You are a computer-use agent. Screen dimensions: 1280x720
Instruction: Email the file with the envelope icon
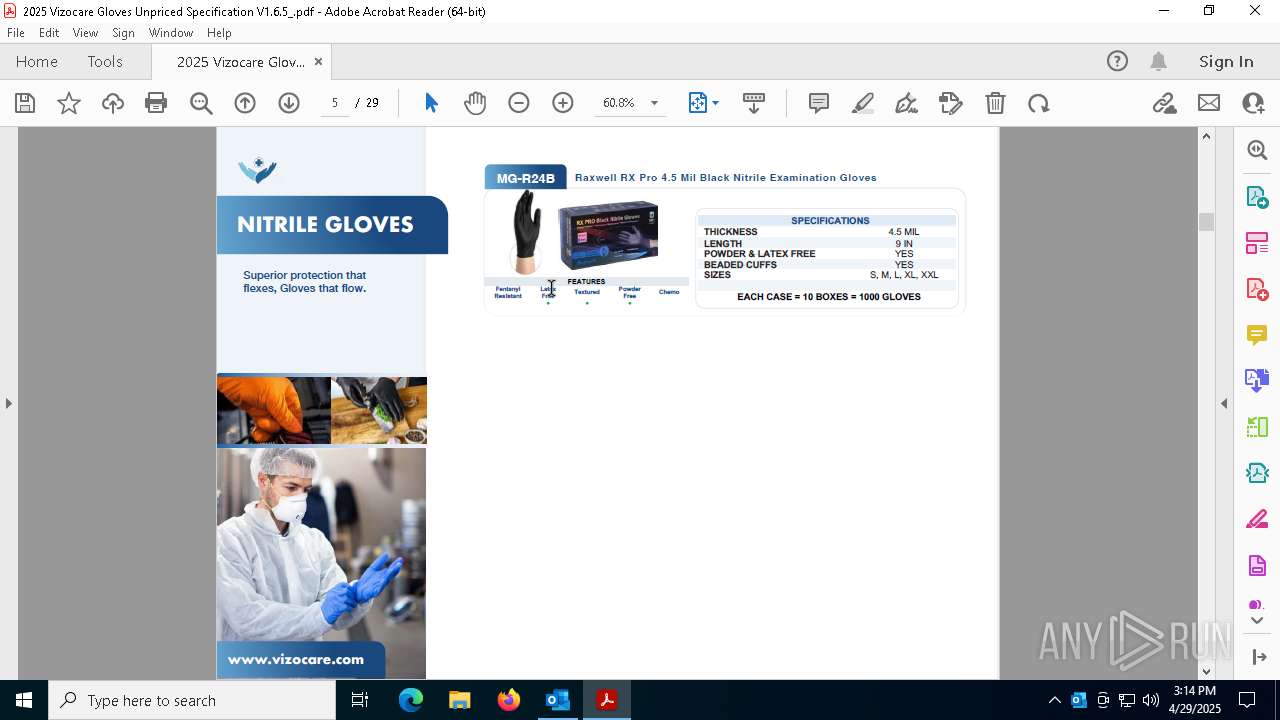pyautogui.click(x=1209, y=103)
